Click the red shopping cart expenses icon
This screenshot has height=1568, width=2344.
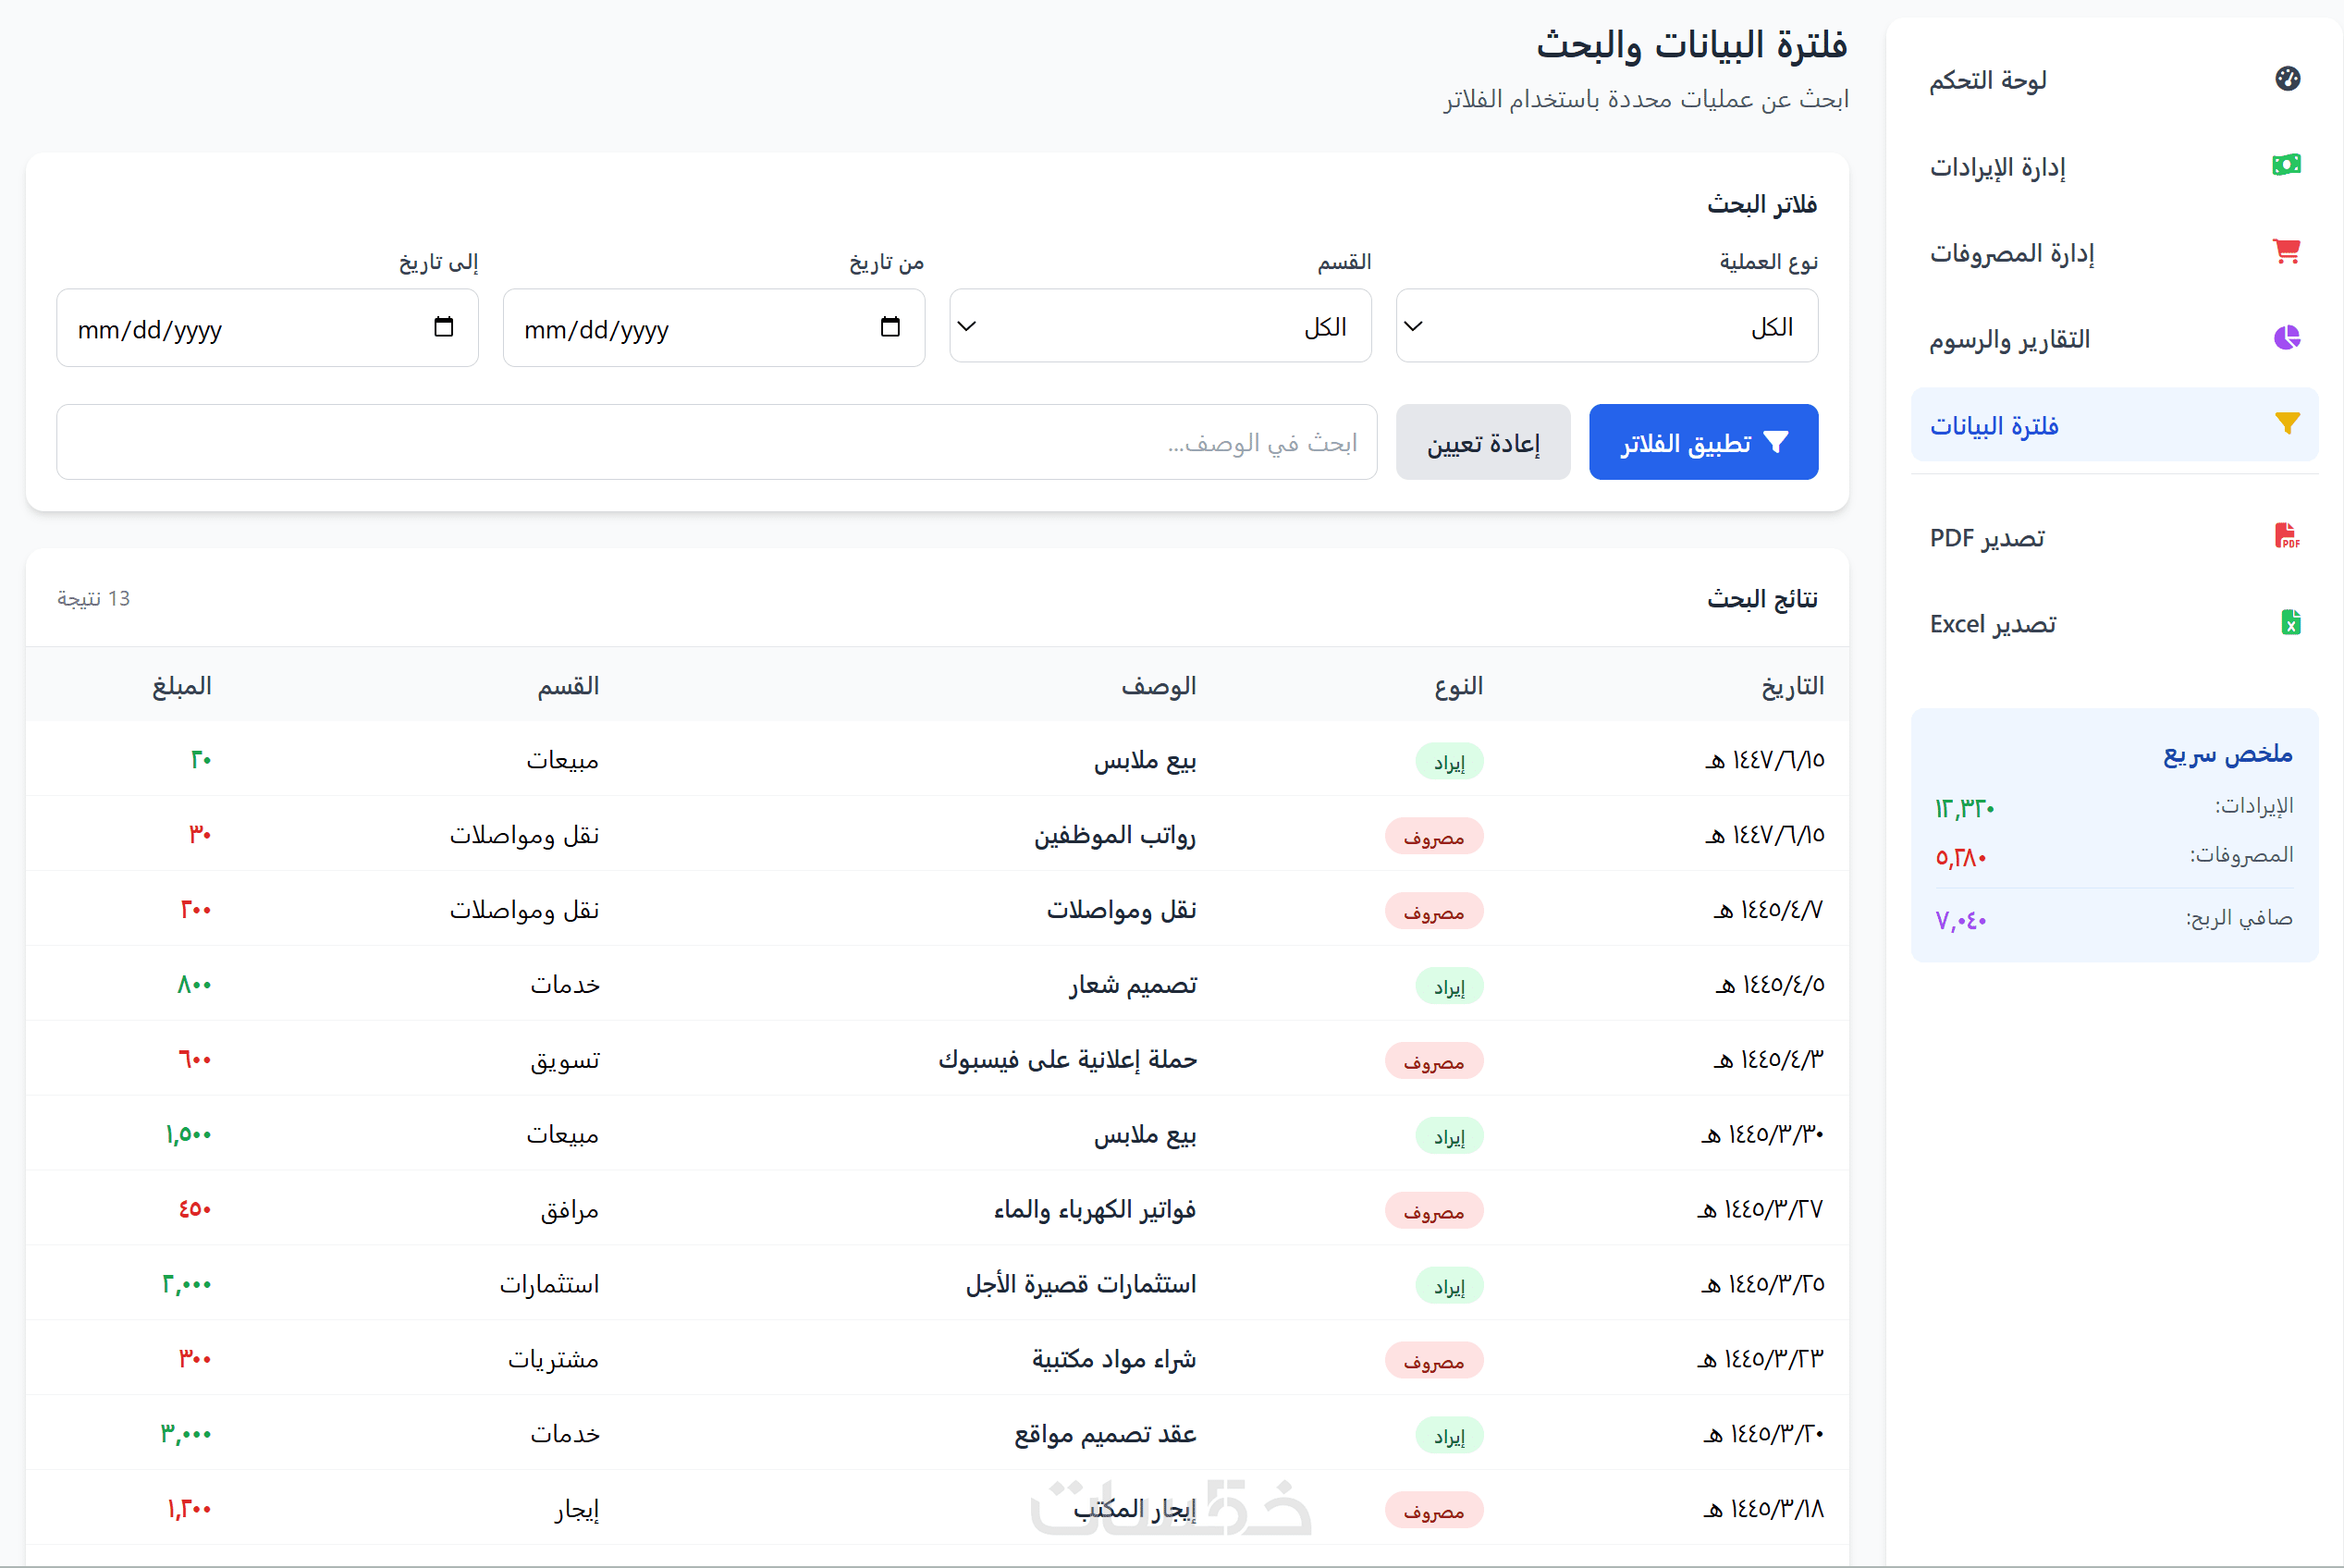(2287, 252)
